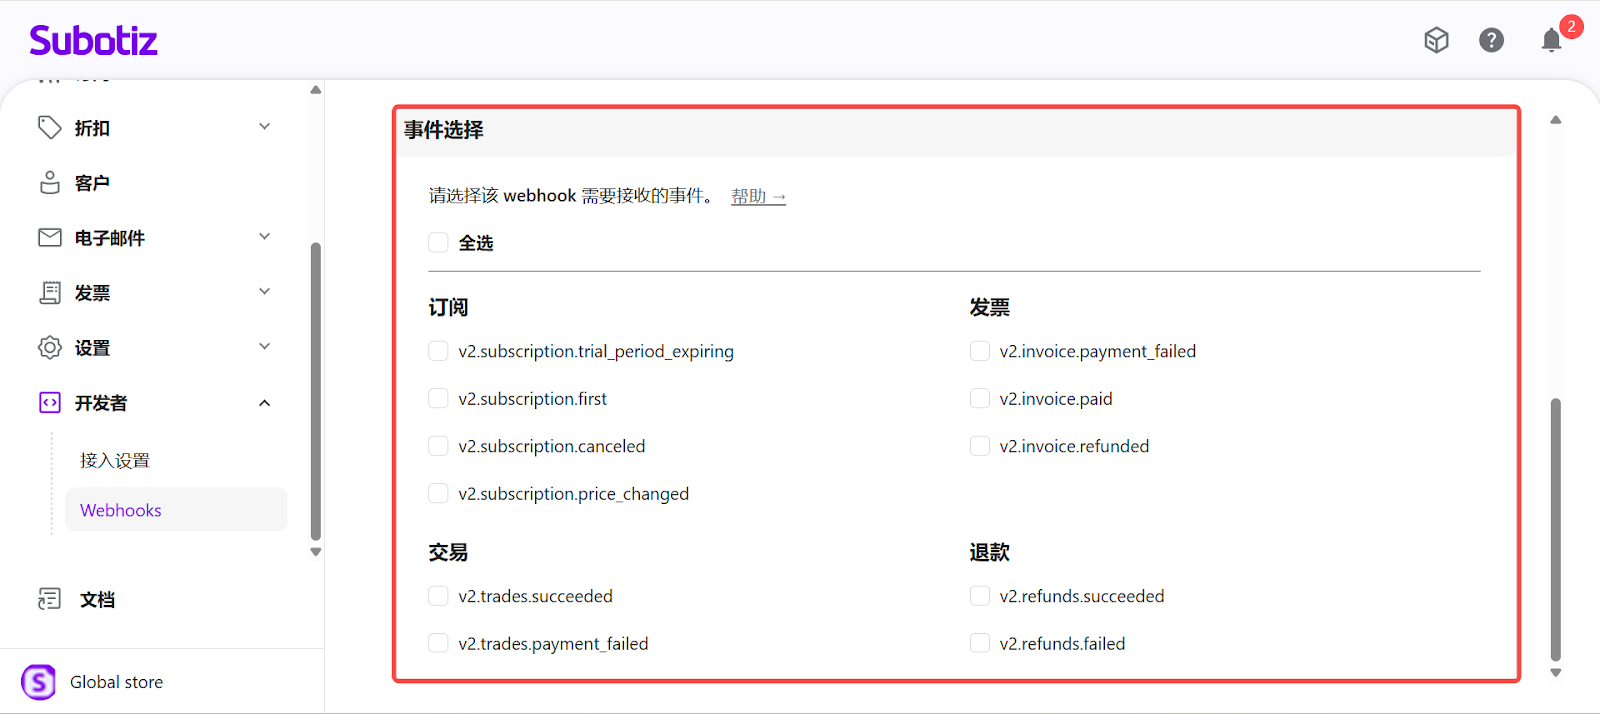Go to 接入设置 in sidebar
Viewport: 1600px width, 714px height.
point(115,460)
